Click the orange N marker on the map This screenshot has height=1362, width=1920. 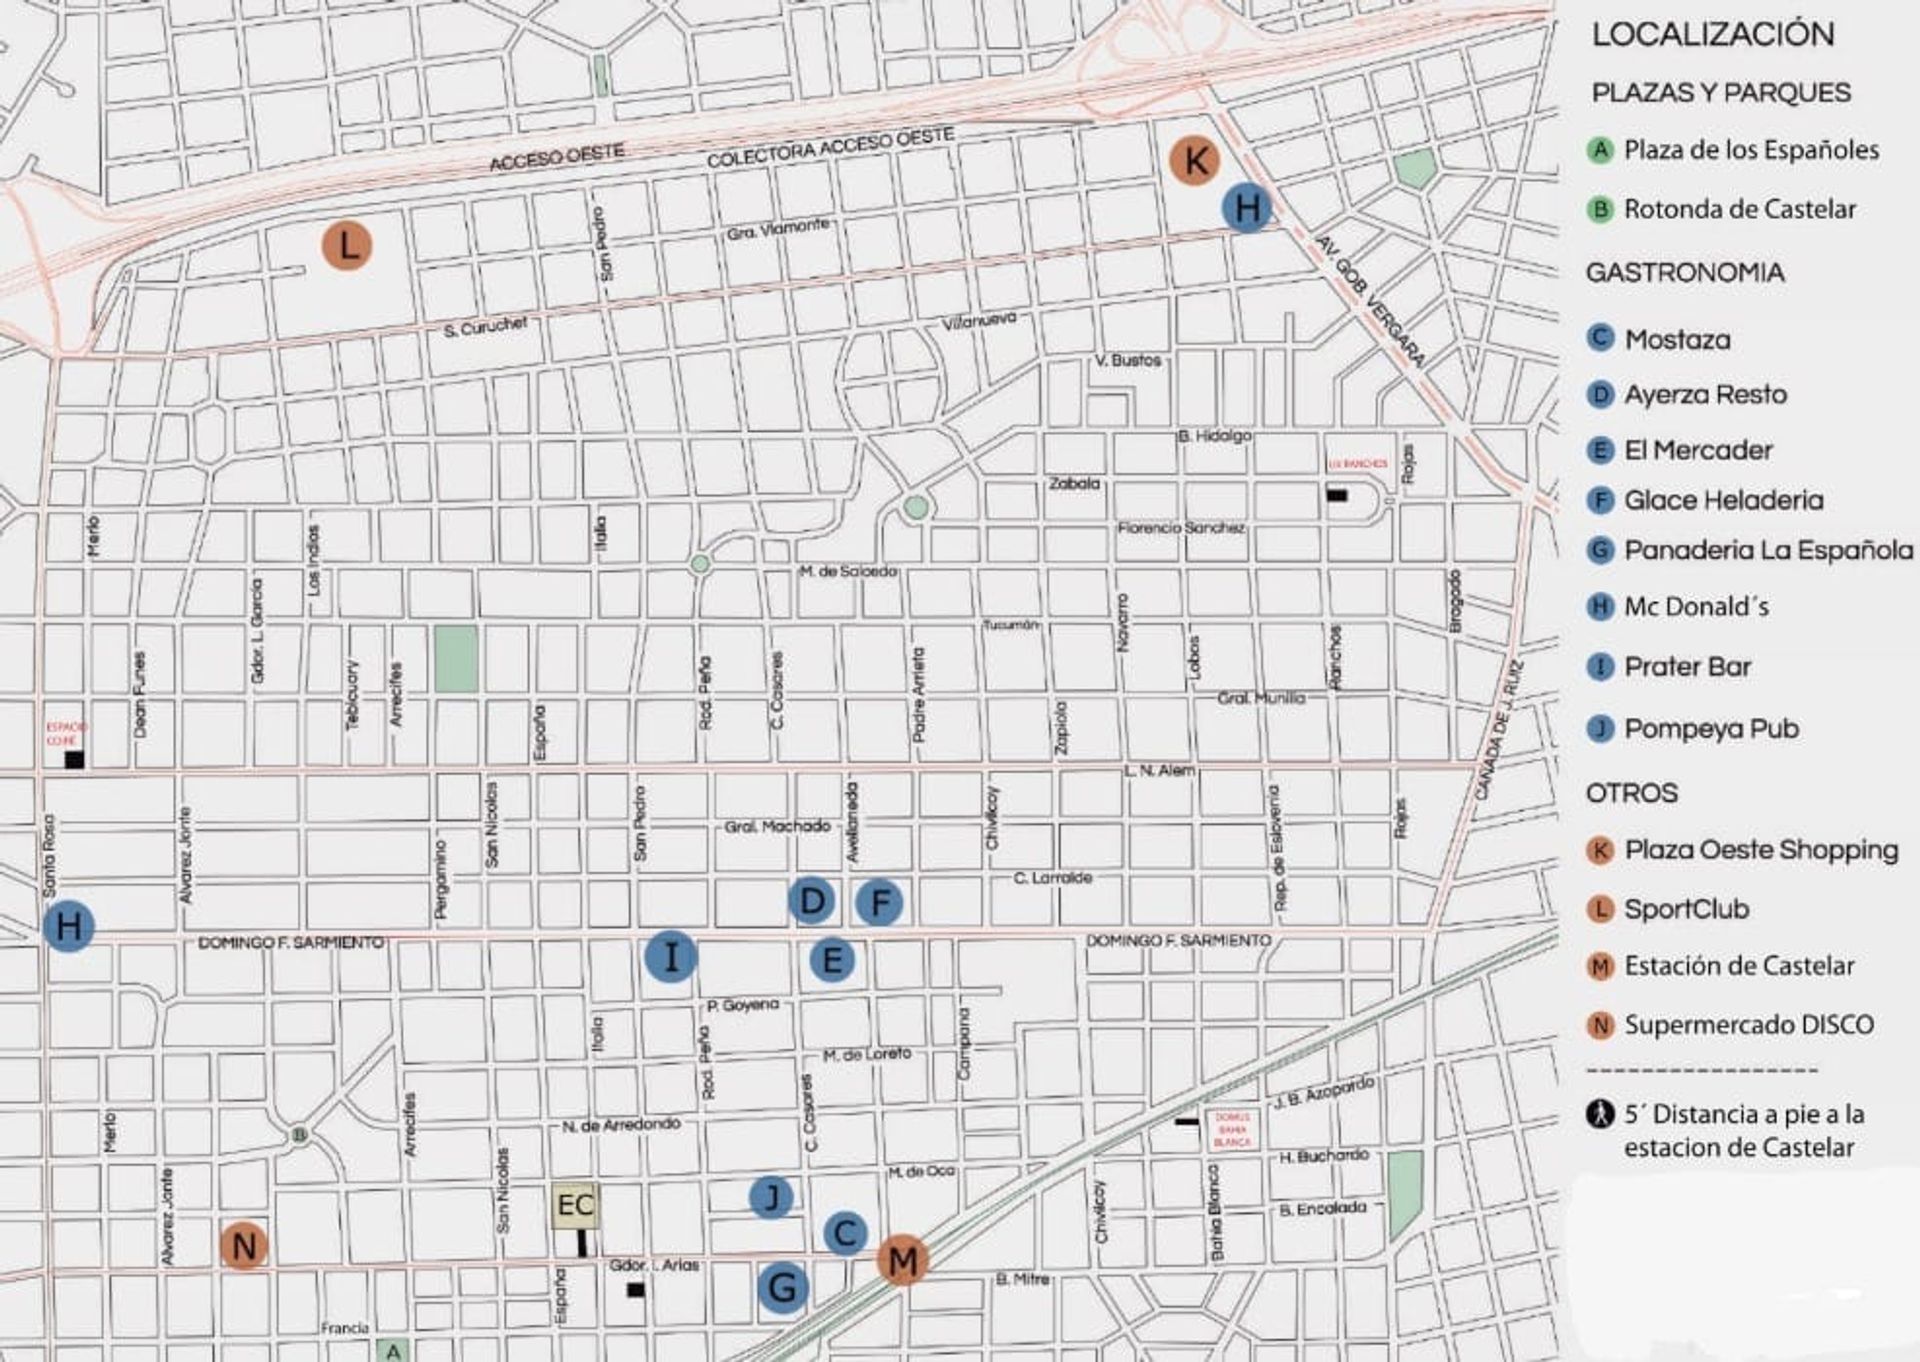[244, 1246]
